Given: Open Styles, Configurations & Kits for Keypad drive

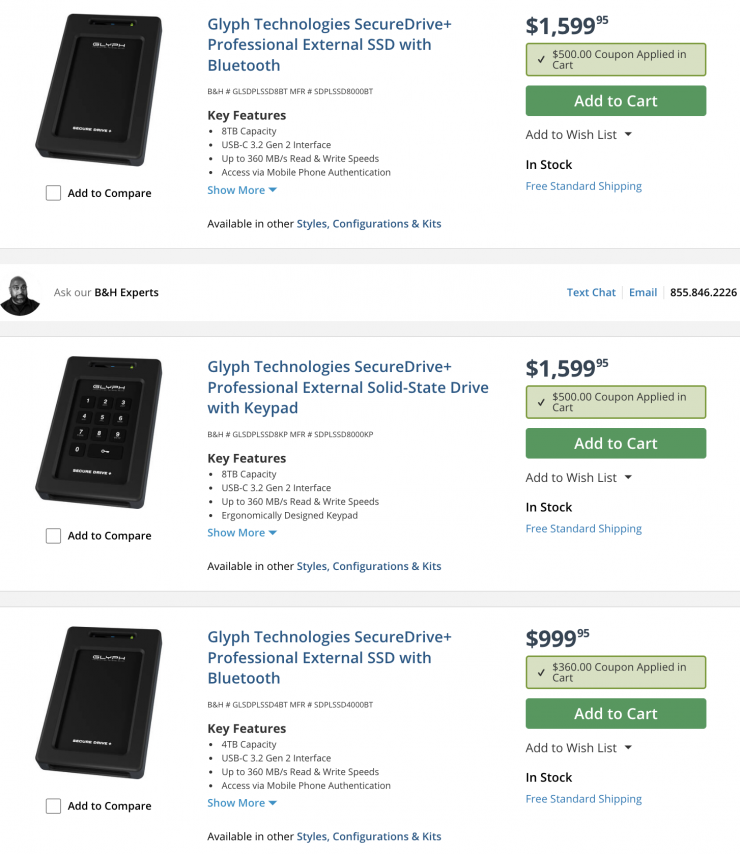Looking at the screenshot, I should [x=369, y=566].
